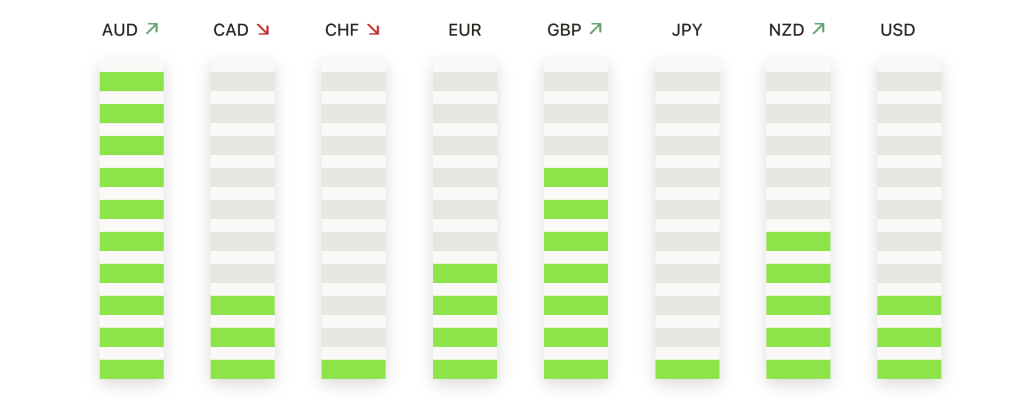The width and height of the screenshot is (1024, 404).
Task: Click the single green bar in JPY meter
Action: click(x=688, y=369)
